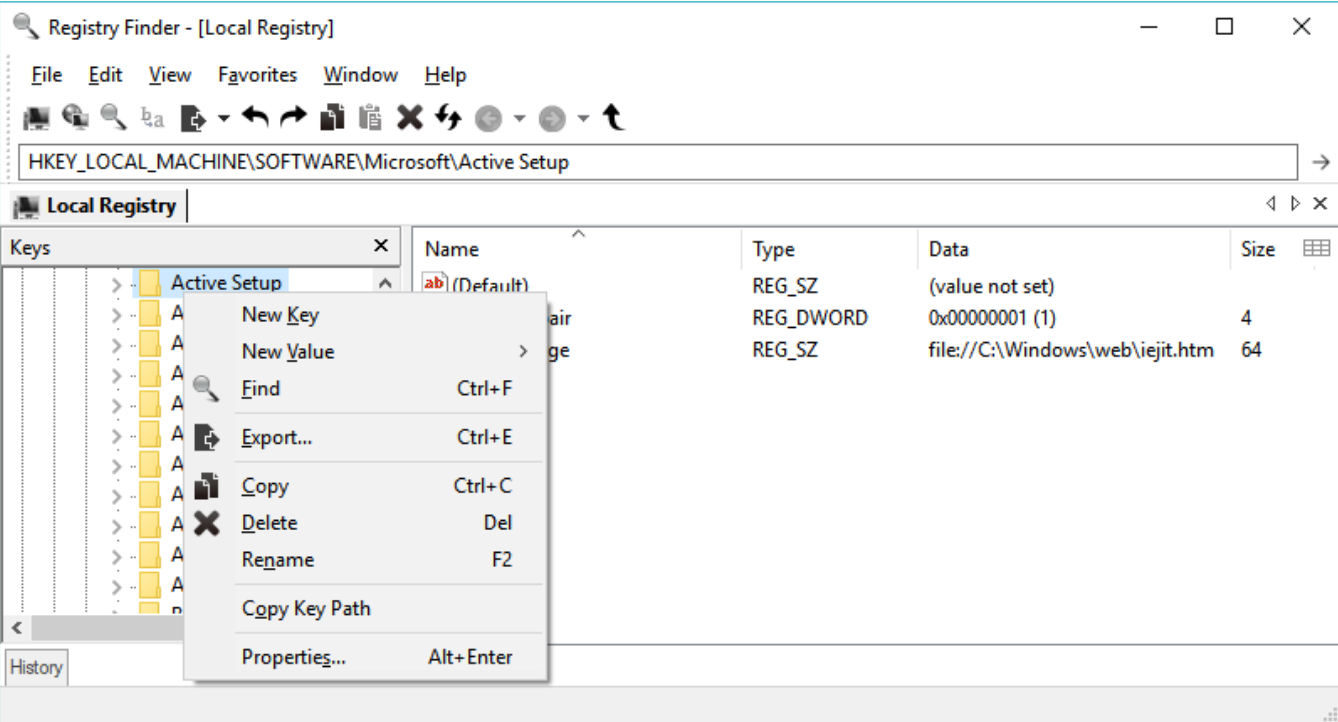Click the Paste clipboard toolbar icon
1338x722 pixels.
tap(372, 117)
